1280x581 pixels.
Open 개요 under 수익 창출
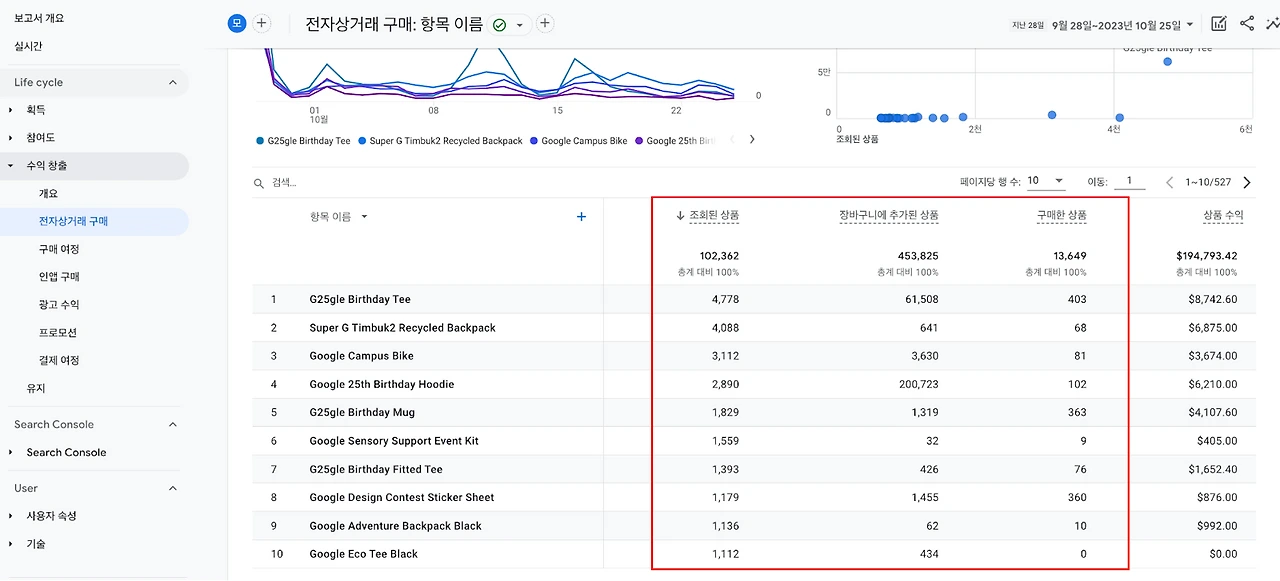pyautogui.click(x=48, y=193)
